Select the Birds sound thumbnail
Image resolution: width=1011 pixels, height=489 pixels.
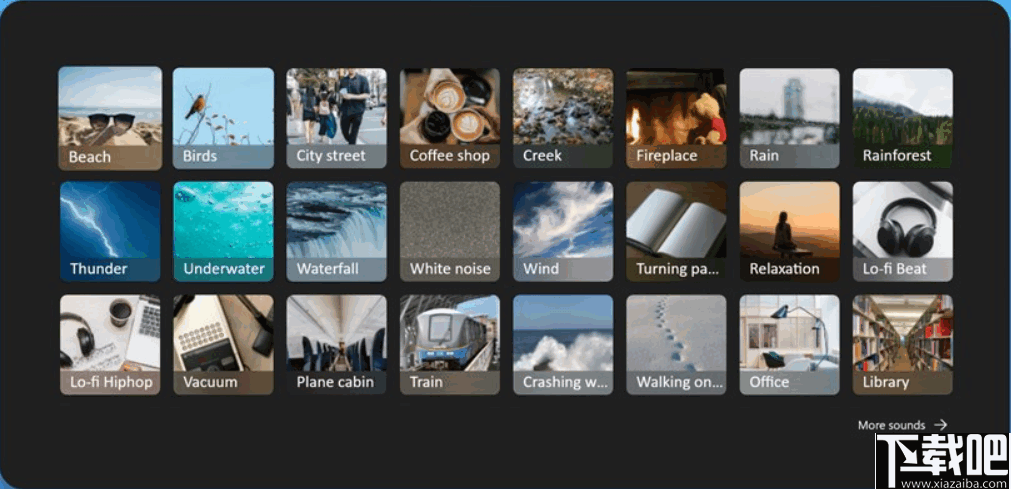pyautogui.click(x=223, y=118)
